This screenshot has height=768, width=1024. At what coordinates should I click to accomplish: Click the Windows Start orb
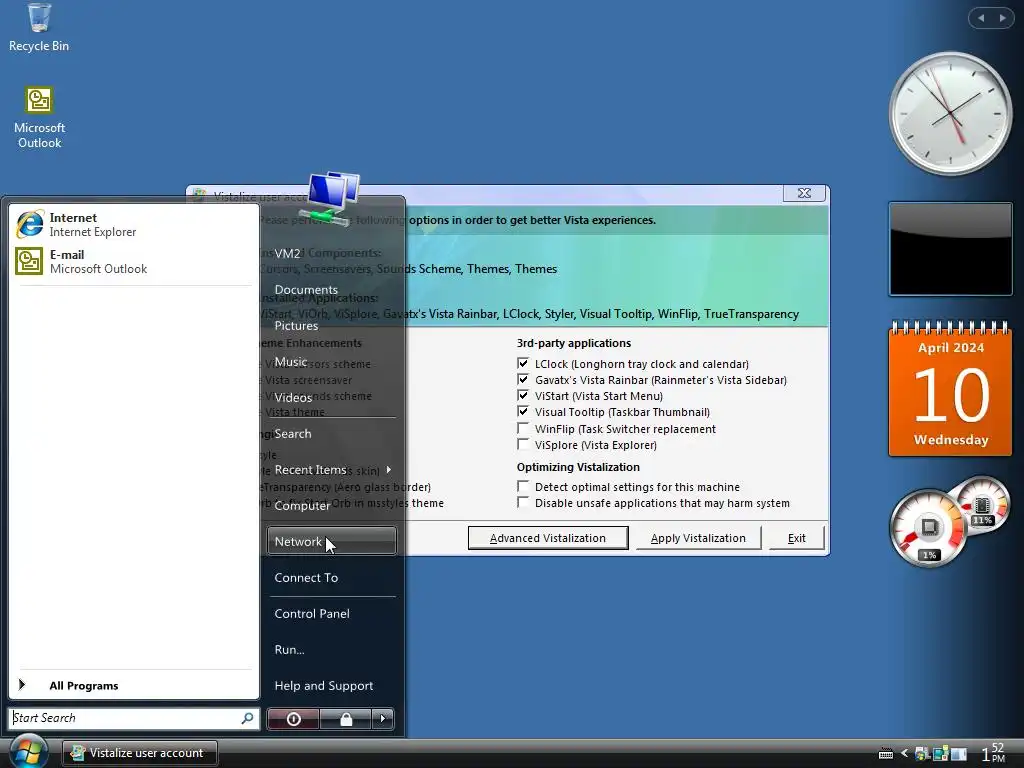click(27, 751)
